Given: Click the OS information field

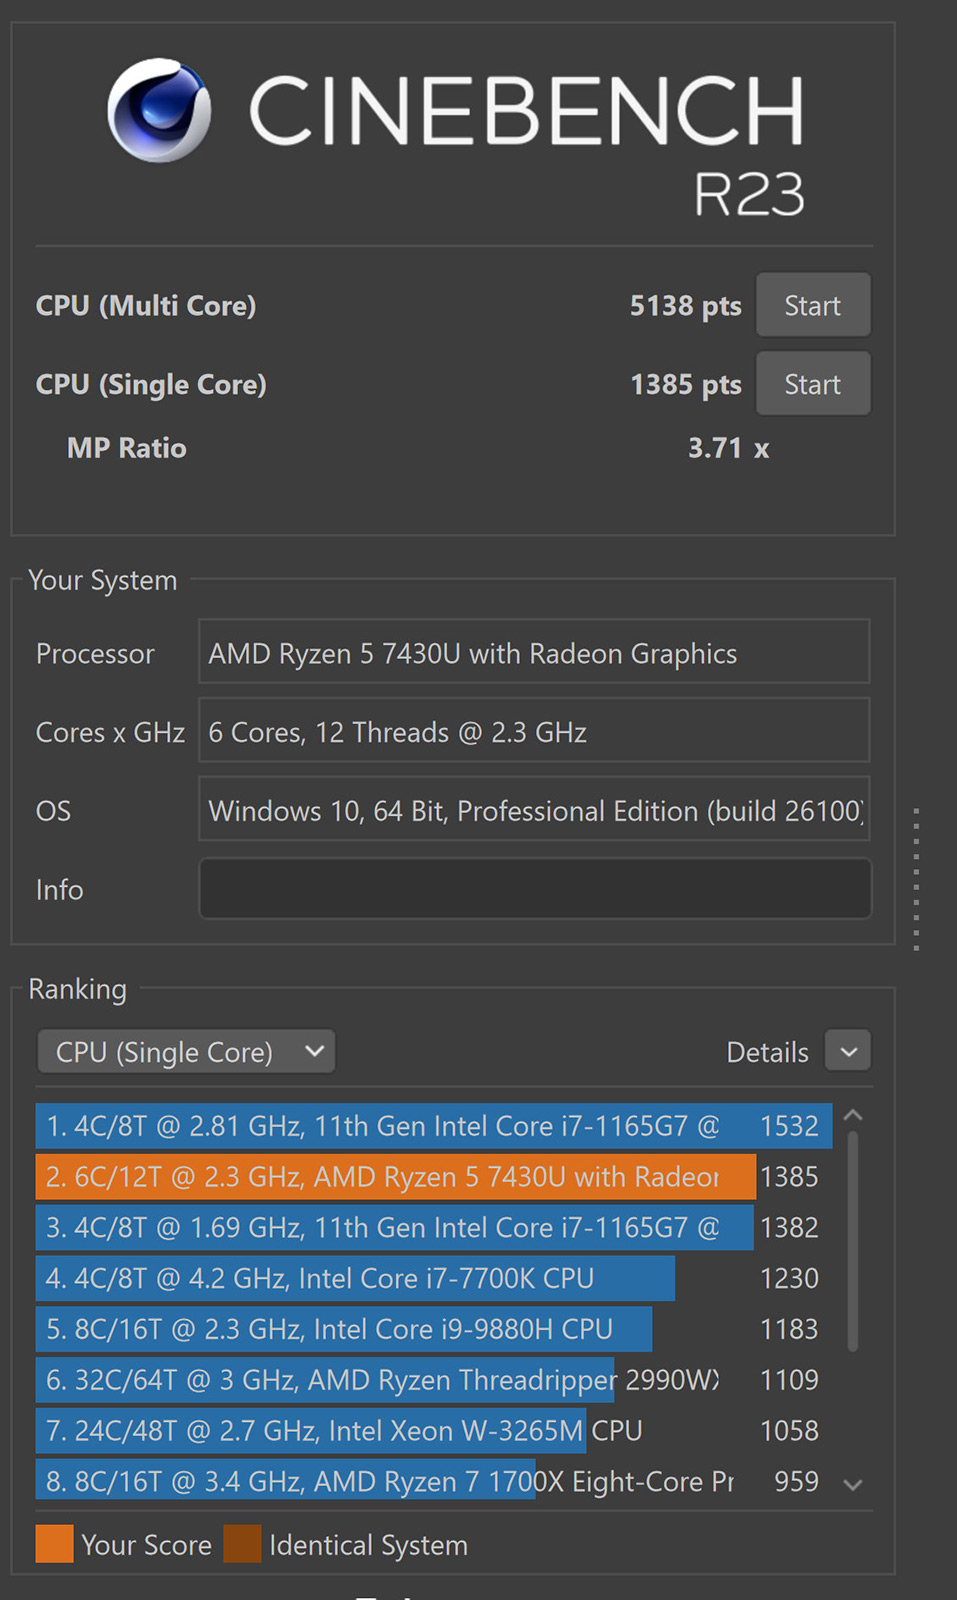Looking at the screenshot, I should 534,809.
